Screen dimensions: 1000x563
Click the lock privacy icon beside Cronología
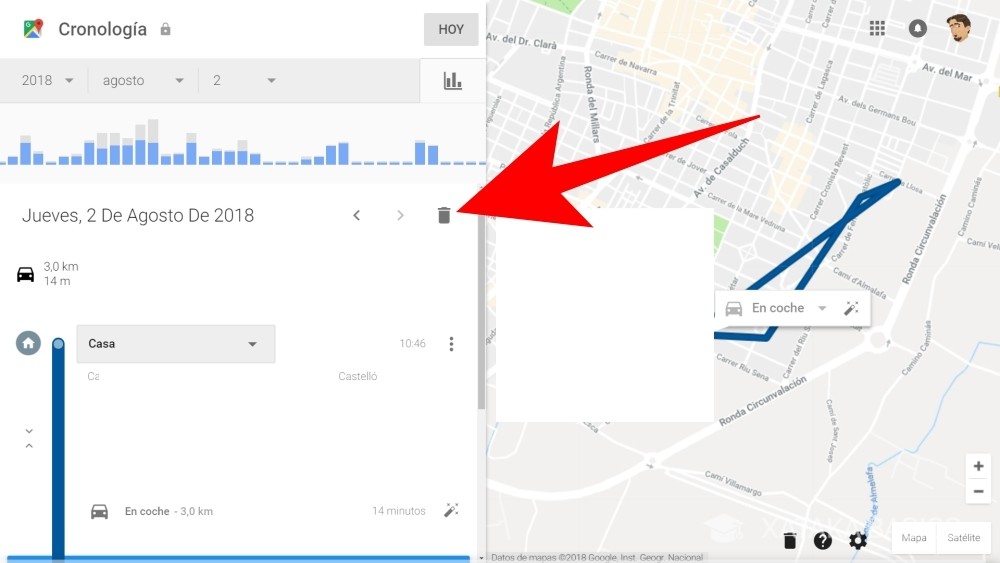165,29
